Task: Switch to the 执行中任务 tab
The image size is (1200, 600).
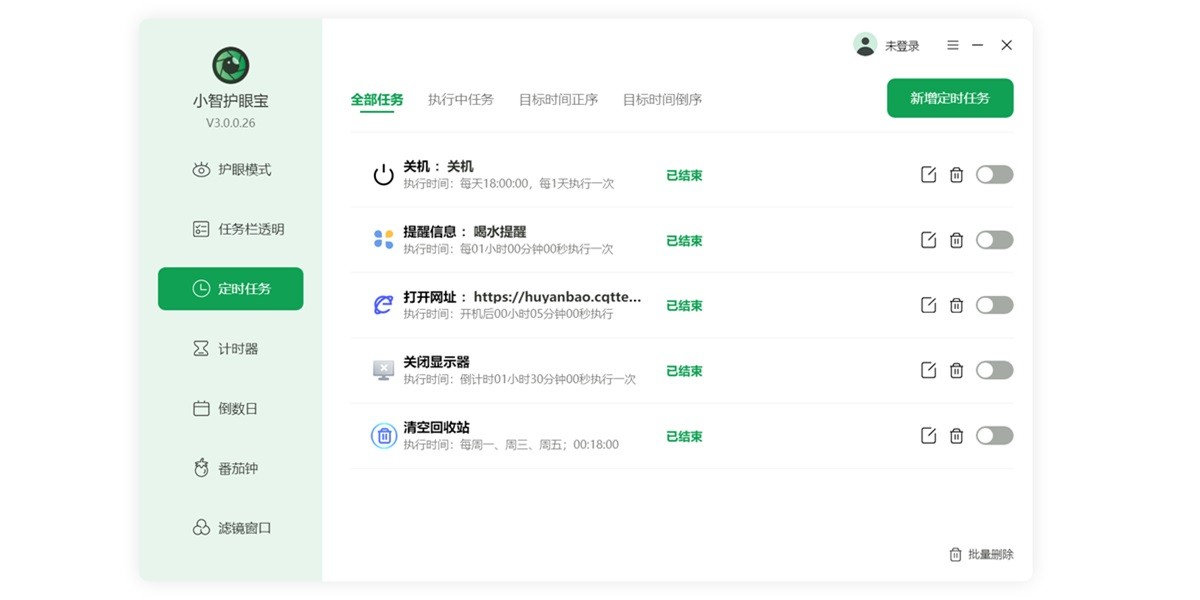Action: [x=458, y=99]
